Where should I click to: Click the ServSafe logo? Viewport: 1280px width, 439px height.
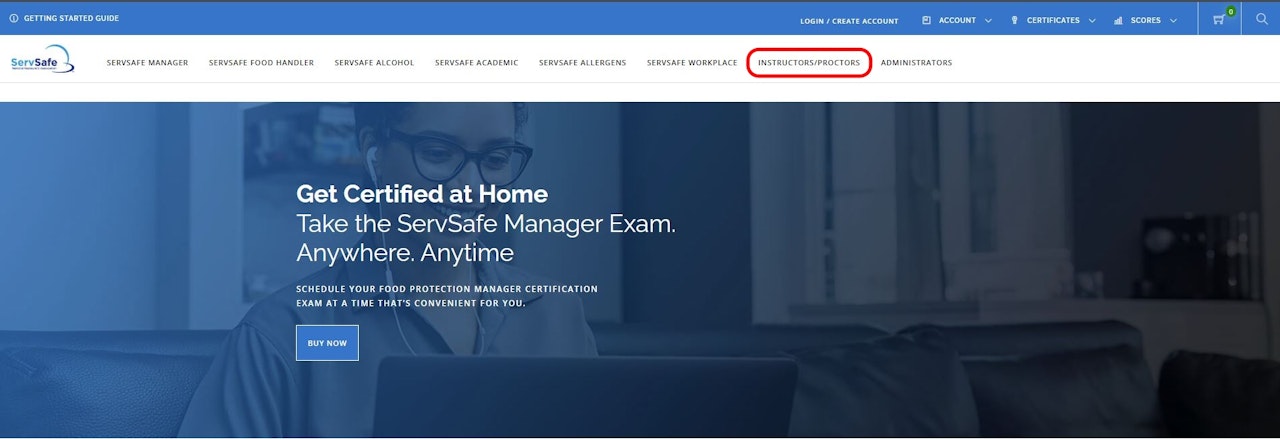point(42,60)
